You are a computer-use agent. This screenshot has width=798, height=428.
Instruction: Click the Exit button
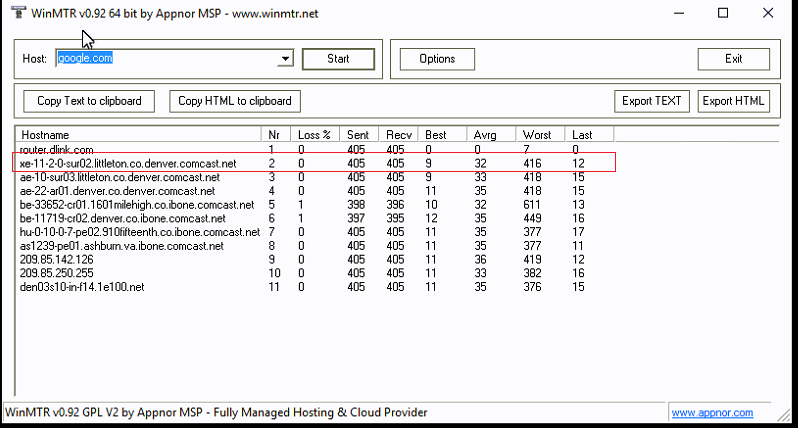[x=733, y=59]
